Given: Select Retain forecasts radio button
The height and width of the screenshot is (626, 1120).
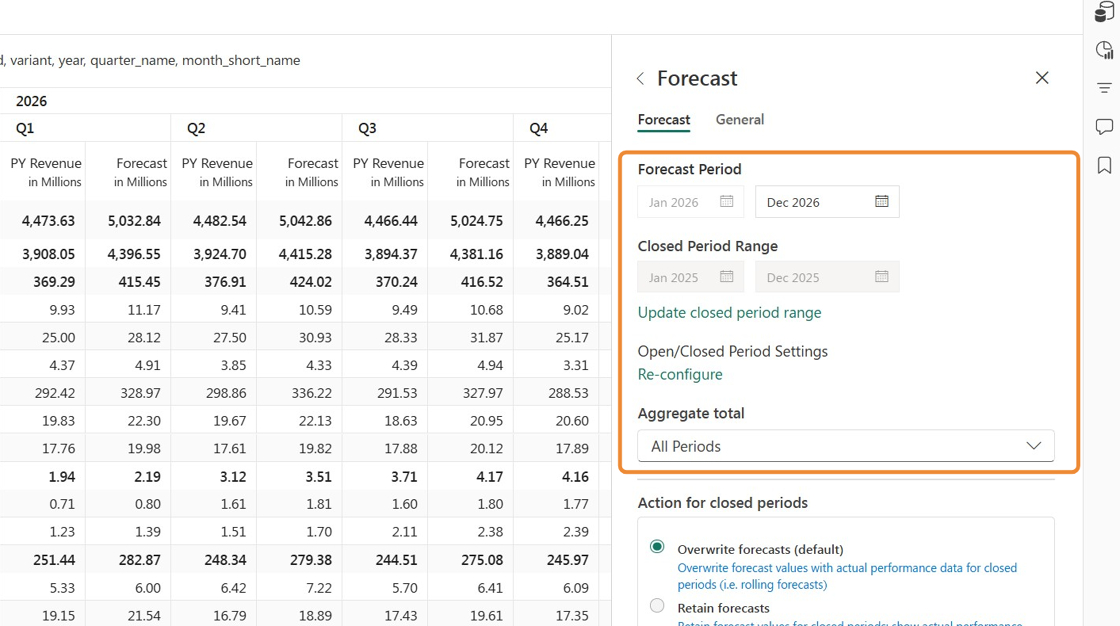Looking at the screenshot, I should [657, 606].
